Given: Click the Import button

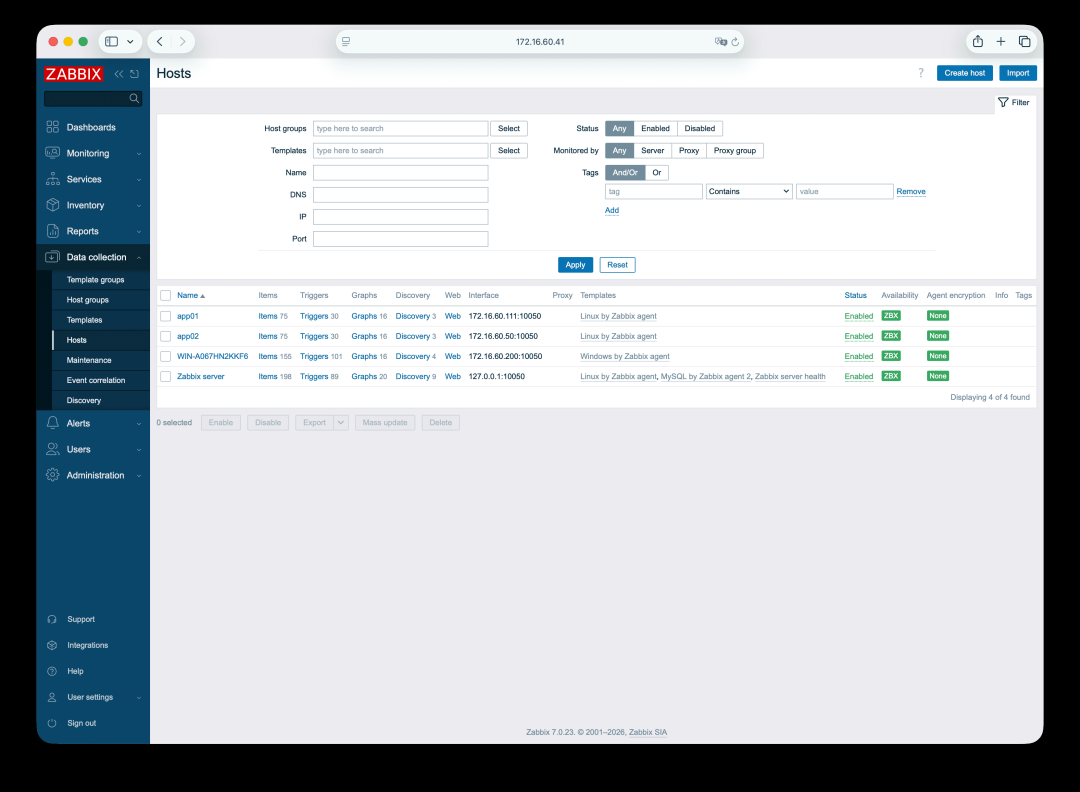Looking at the screenshot, I should click(x=1018, y=73).
